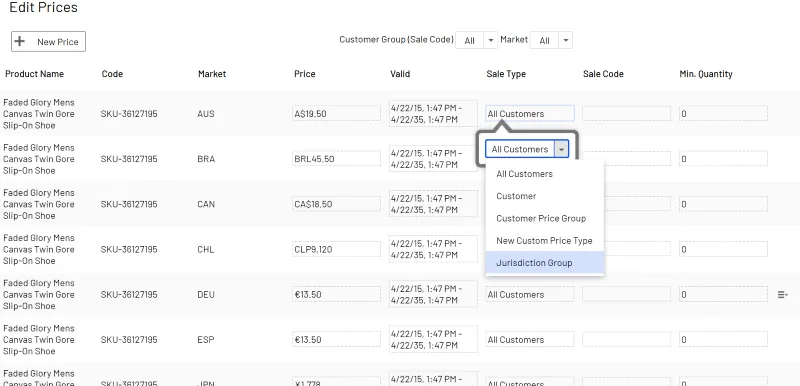Click SKU-36127195 code in AUS row

click(x=129, y=114)
